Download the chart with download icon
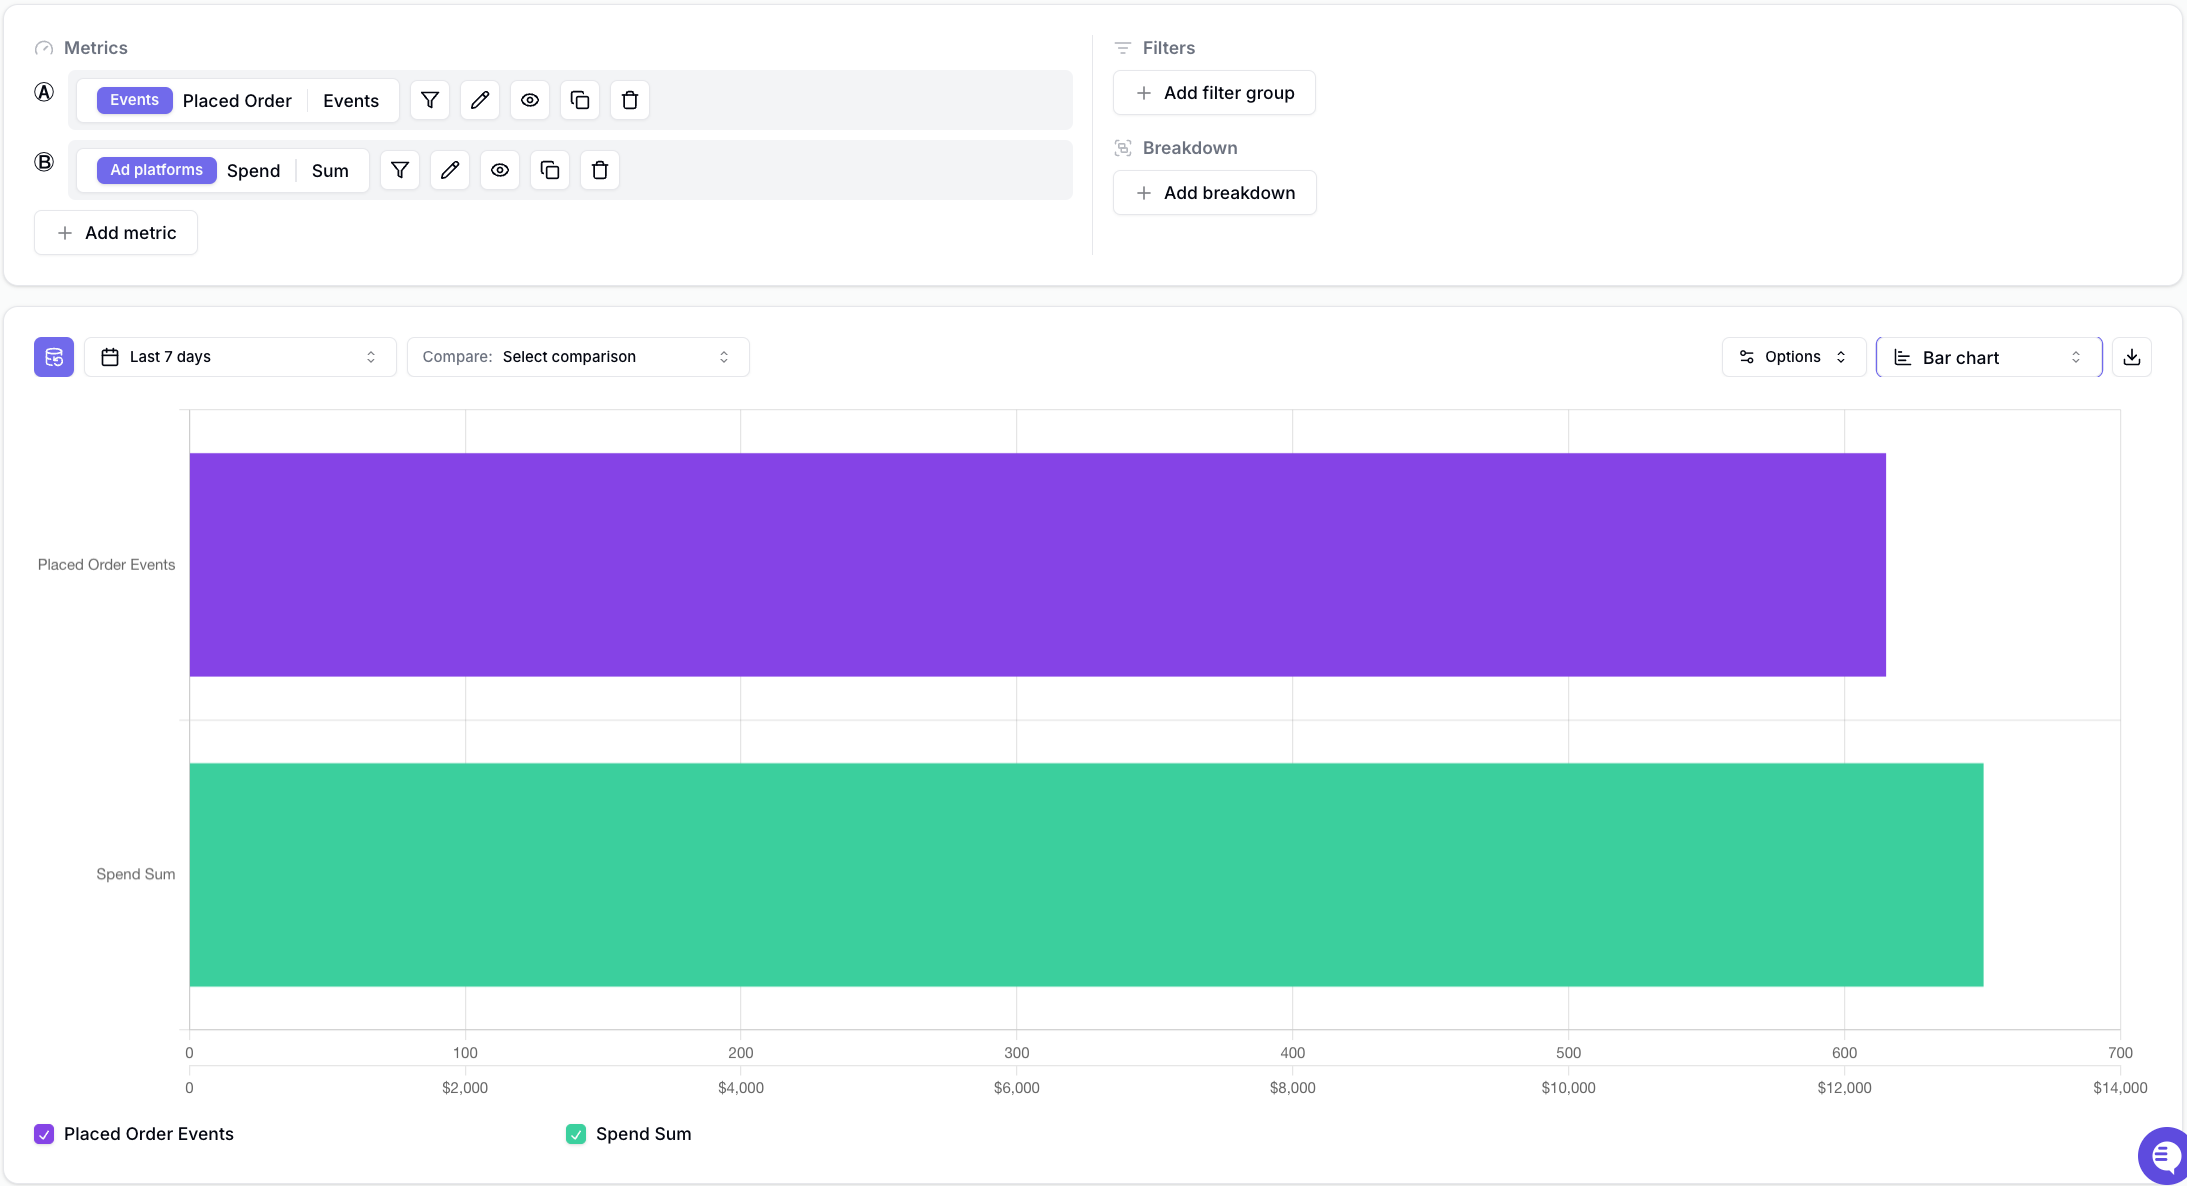This screenshot has width=2187, height=1186. [2132, 357]
